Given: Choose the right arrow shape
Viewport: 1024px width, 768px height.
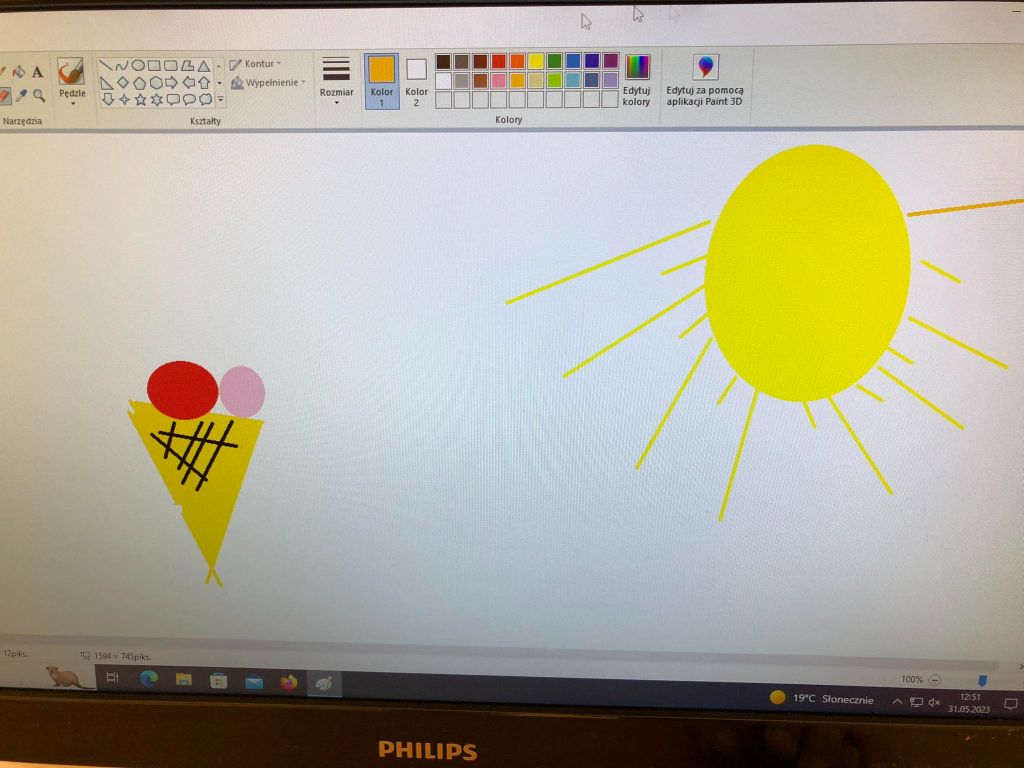Looking at the screenshot, I should (171, 83).
